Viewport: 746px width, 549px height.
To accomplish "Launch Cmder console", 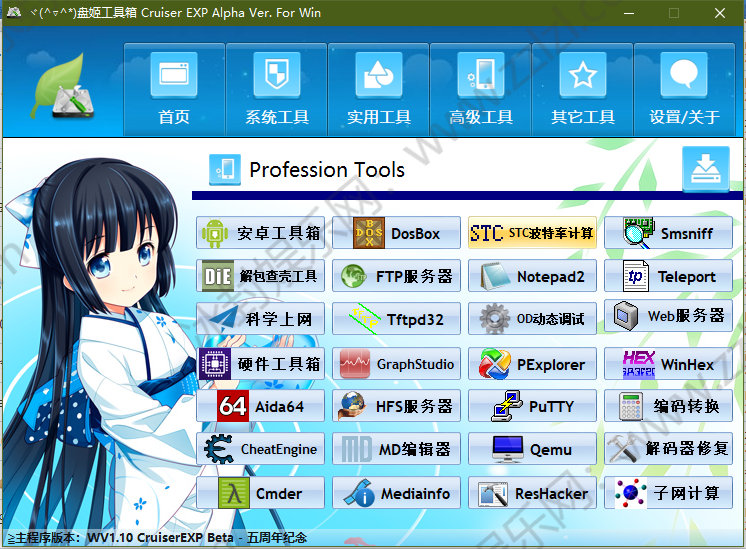I will tap(261, 493).
